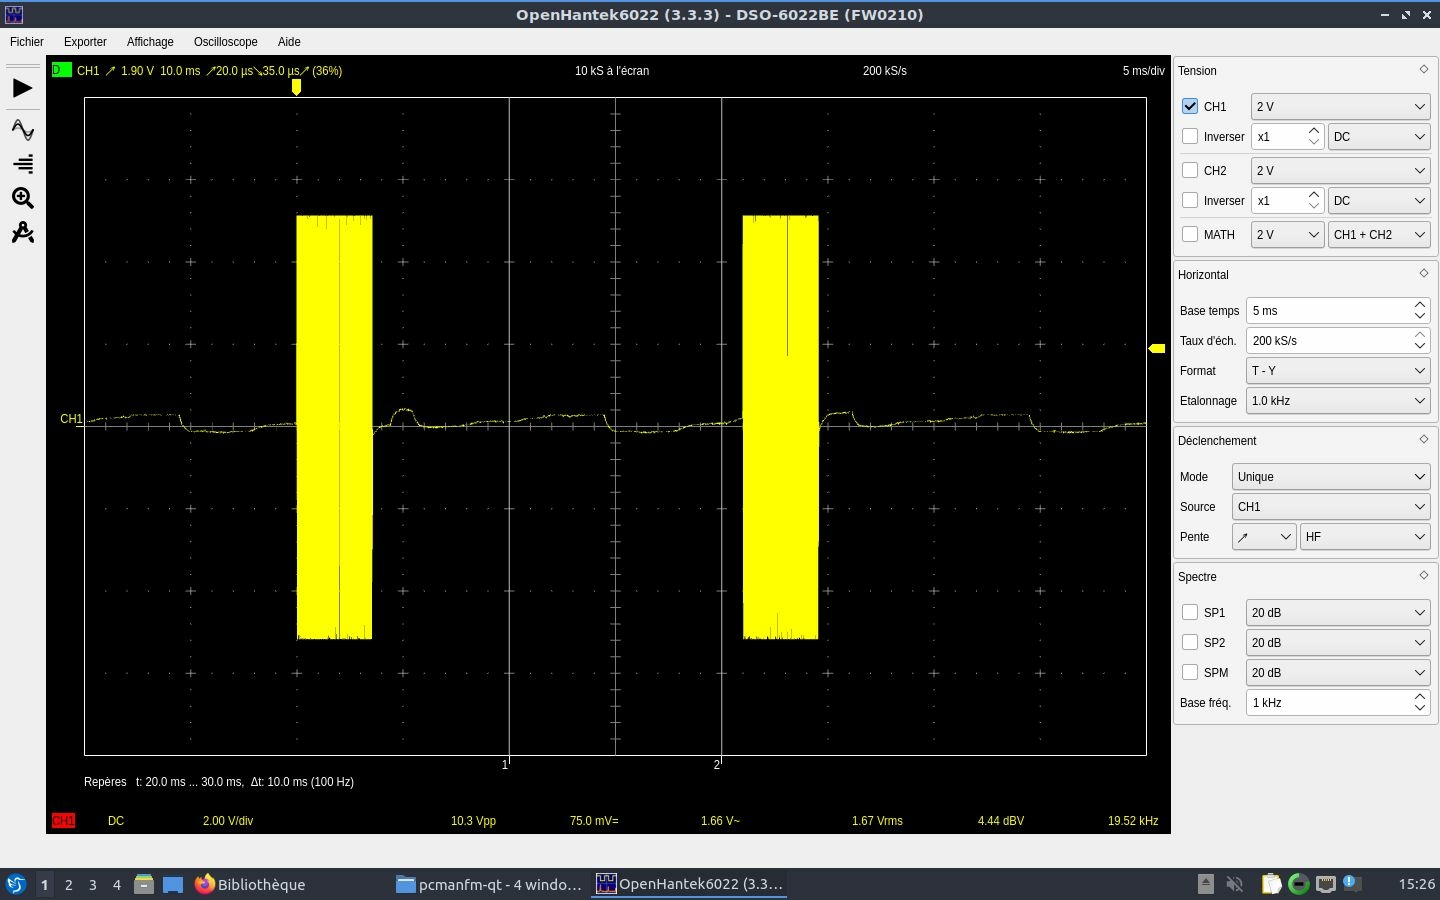The image size is (1440, 900).
Task: Open the SPM 20 dB dropdown
Action: tap(1338, 672)
